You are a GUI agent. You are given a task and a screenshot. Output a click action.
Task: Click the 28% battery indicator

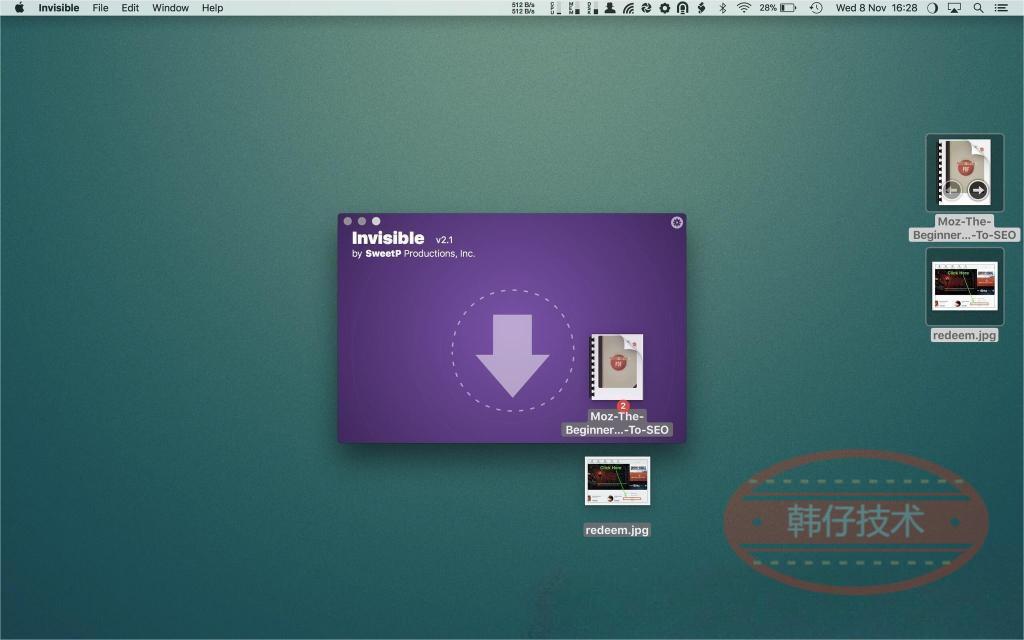pyautogui.click(x=777, y=8)
